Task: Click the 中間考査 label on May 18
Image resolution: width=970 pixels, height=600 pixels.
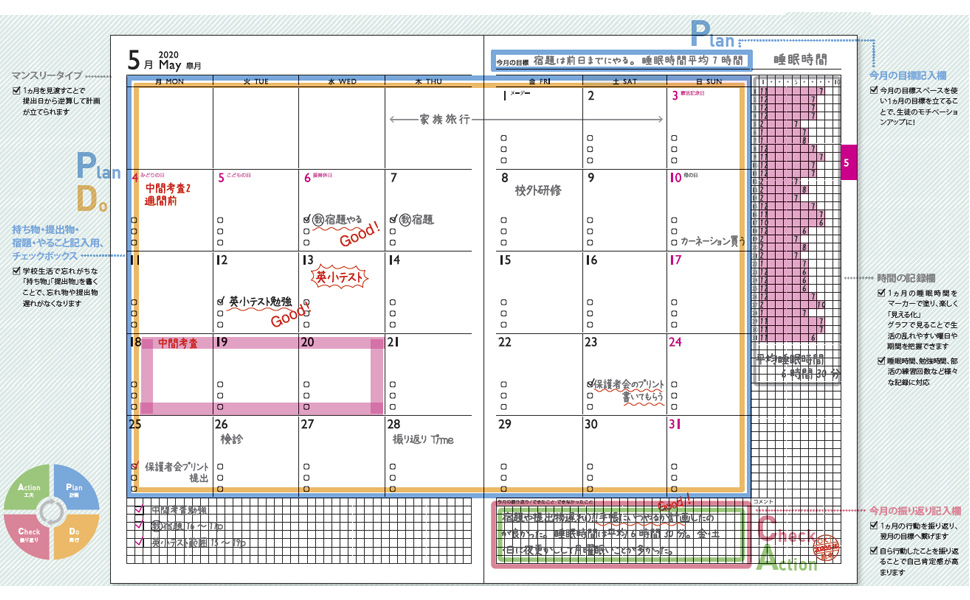Action: pyautogui.click(x=178, y=343)
